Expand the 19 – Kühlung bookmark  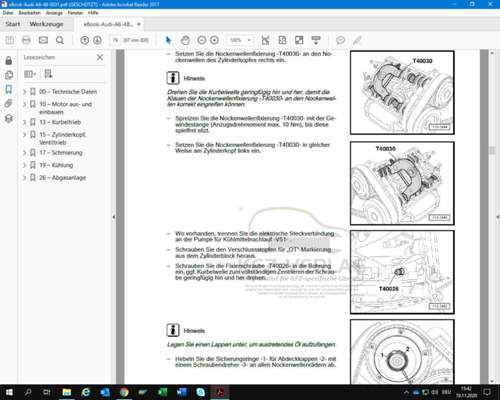[x=24, y=165]
